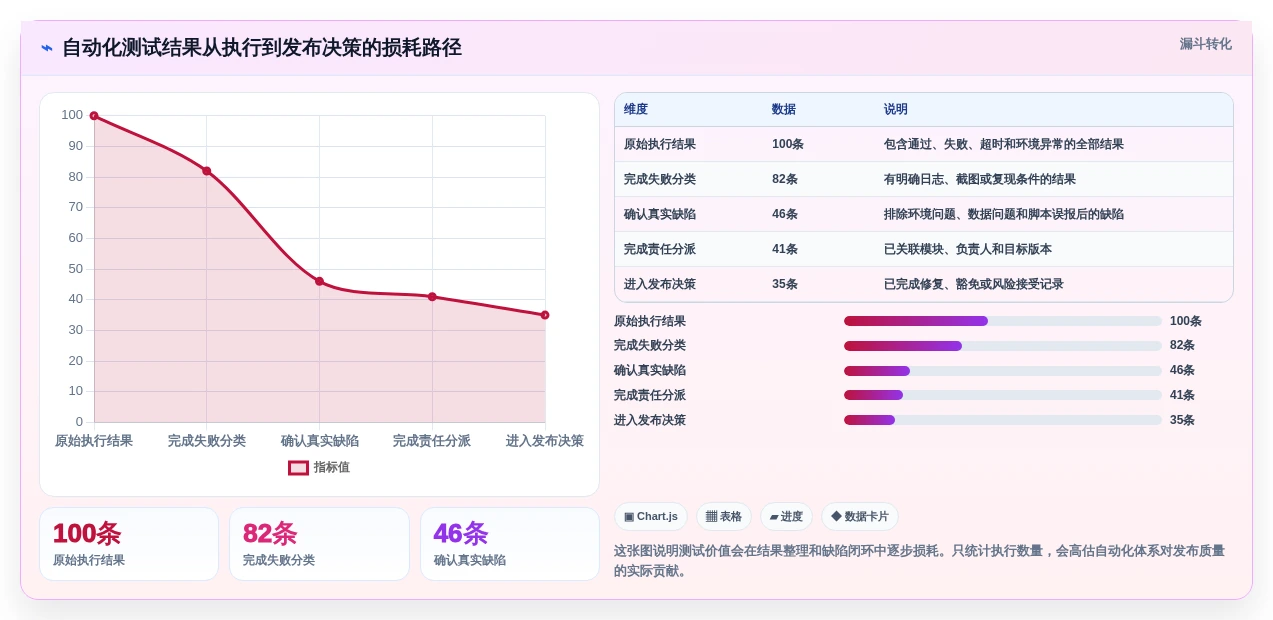Click the chart data point at 原始执行结果
Screen dimensions: 1273x620
(x=94, y=116)
